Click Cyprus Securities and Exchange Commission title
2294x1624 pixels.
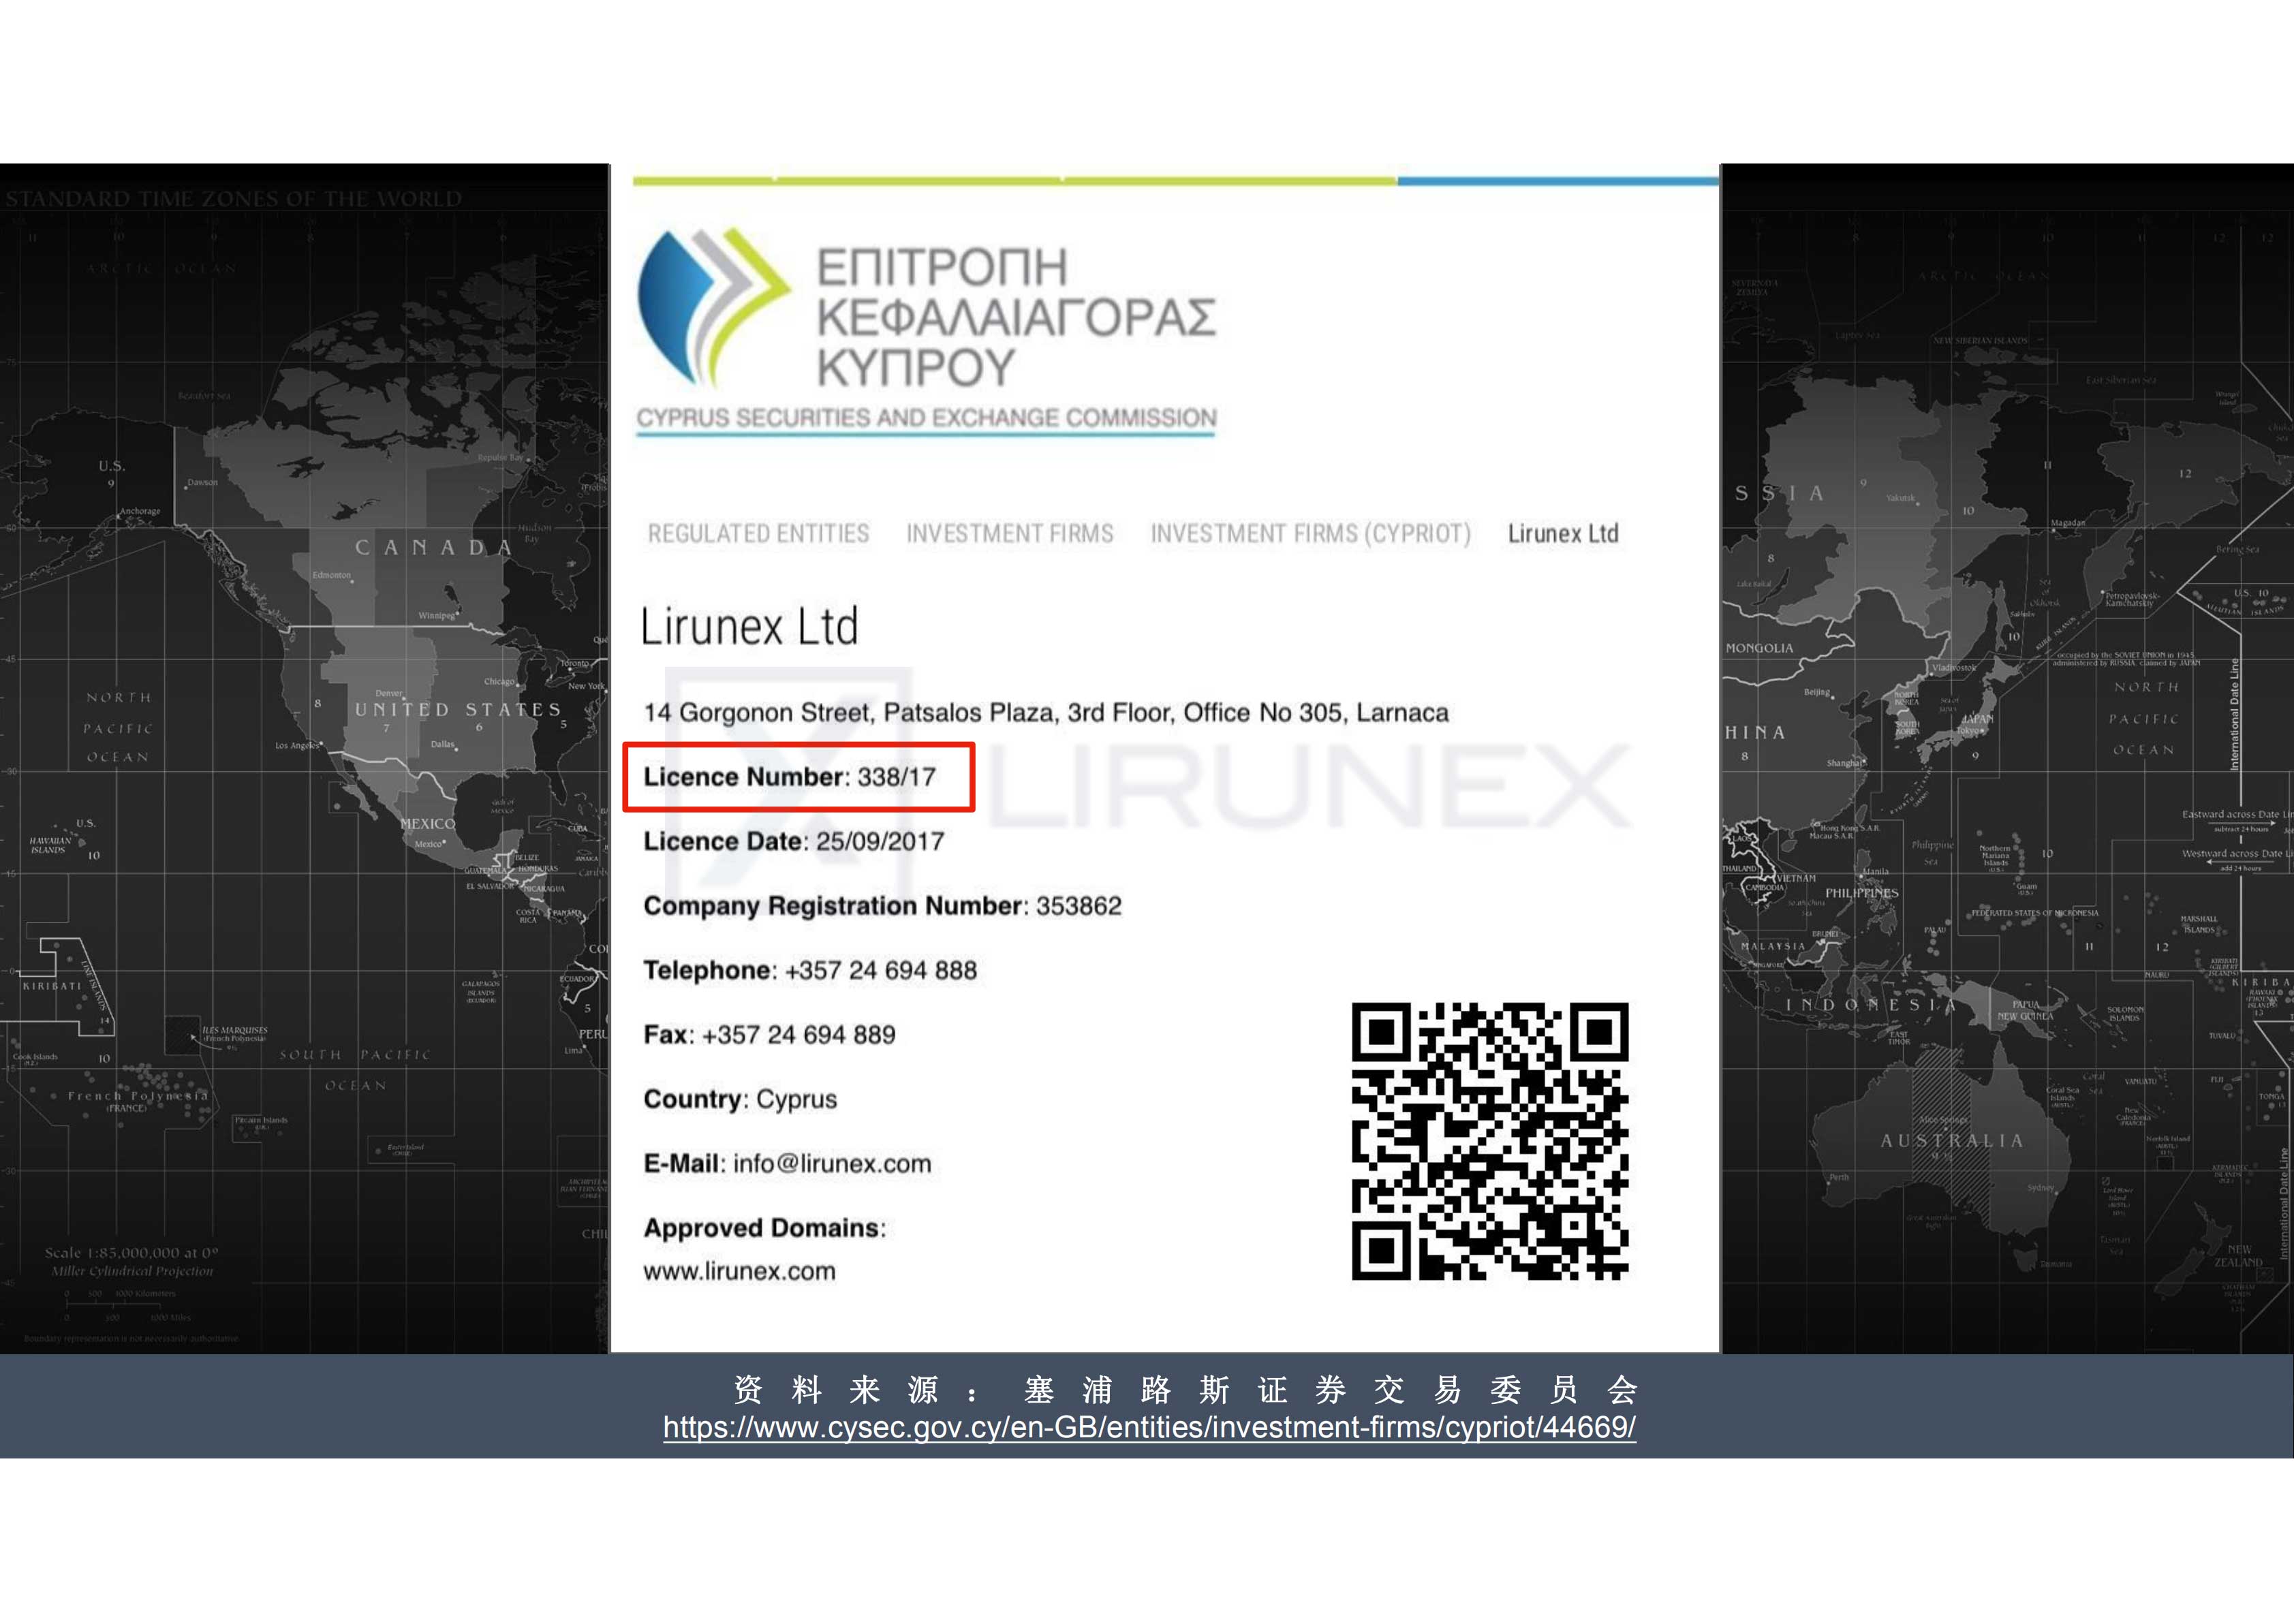(926, 418)
